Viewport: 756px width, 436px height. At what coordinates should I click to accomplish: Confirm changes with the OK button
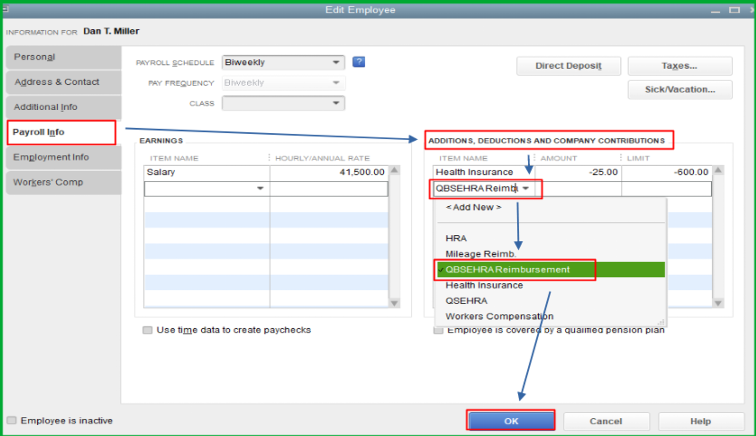pyautogui.click(x=511, y=421)
